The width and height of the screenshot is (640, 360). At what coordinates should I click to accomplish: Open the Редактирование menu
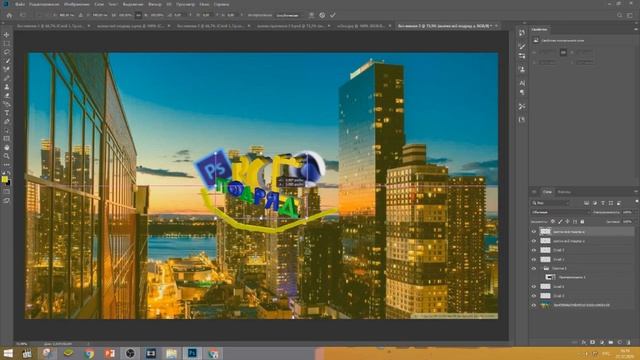point(43,4)
